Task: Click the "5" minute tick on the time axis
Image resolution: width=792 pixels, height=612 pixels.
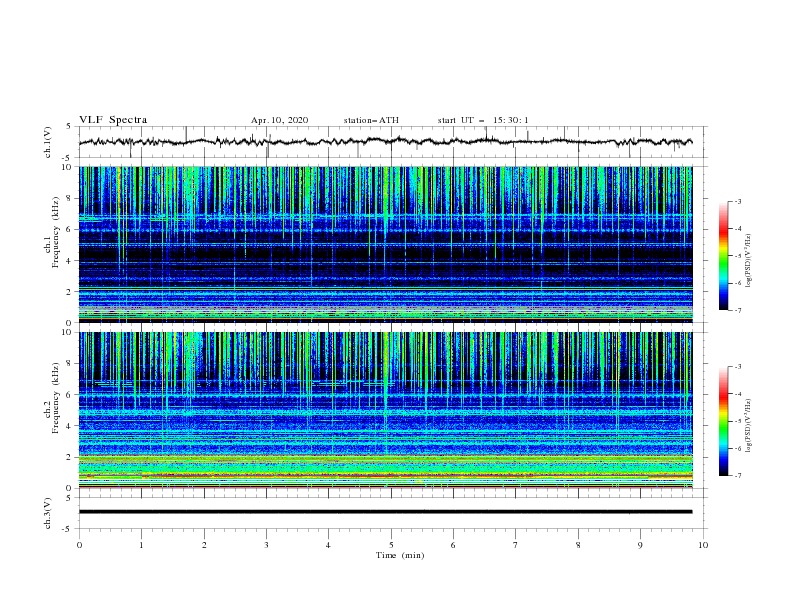Action: point(391,545)
